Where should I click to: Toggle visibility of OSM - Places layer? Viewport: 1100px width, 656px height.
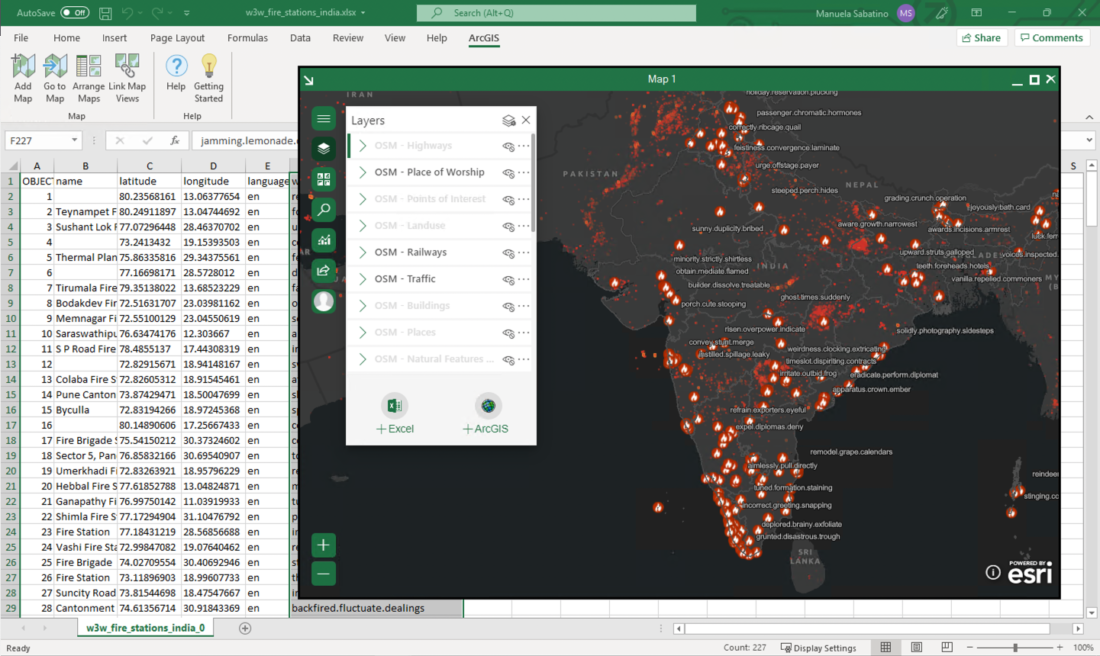coord(509,333)
